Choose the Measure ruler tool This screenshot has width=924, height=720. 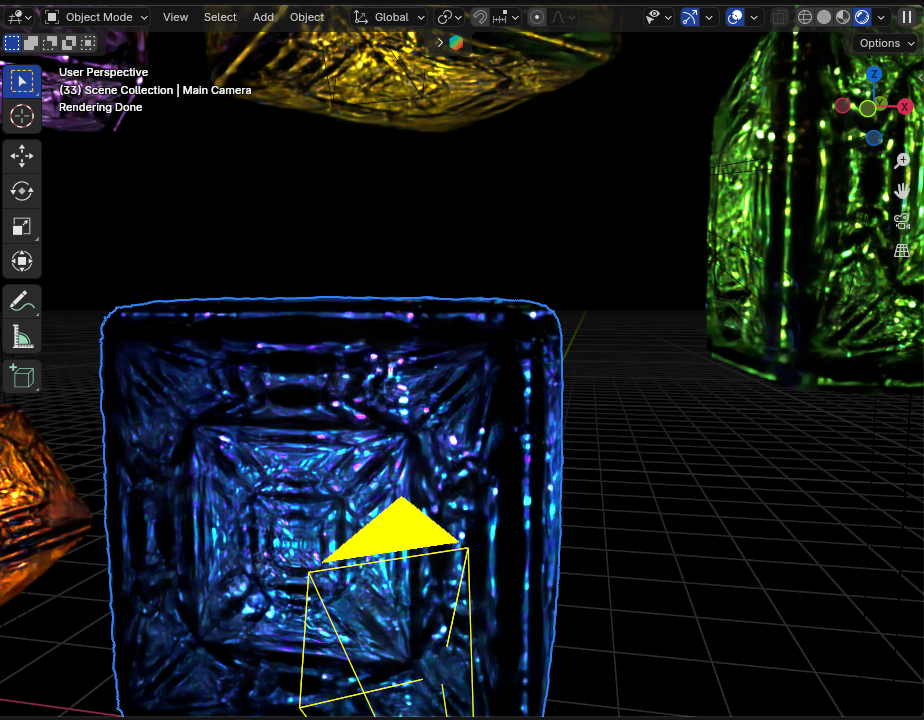22,336
